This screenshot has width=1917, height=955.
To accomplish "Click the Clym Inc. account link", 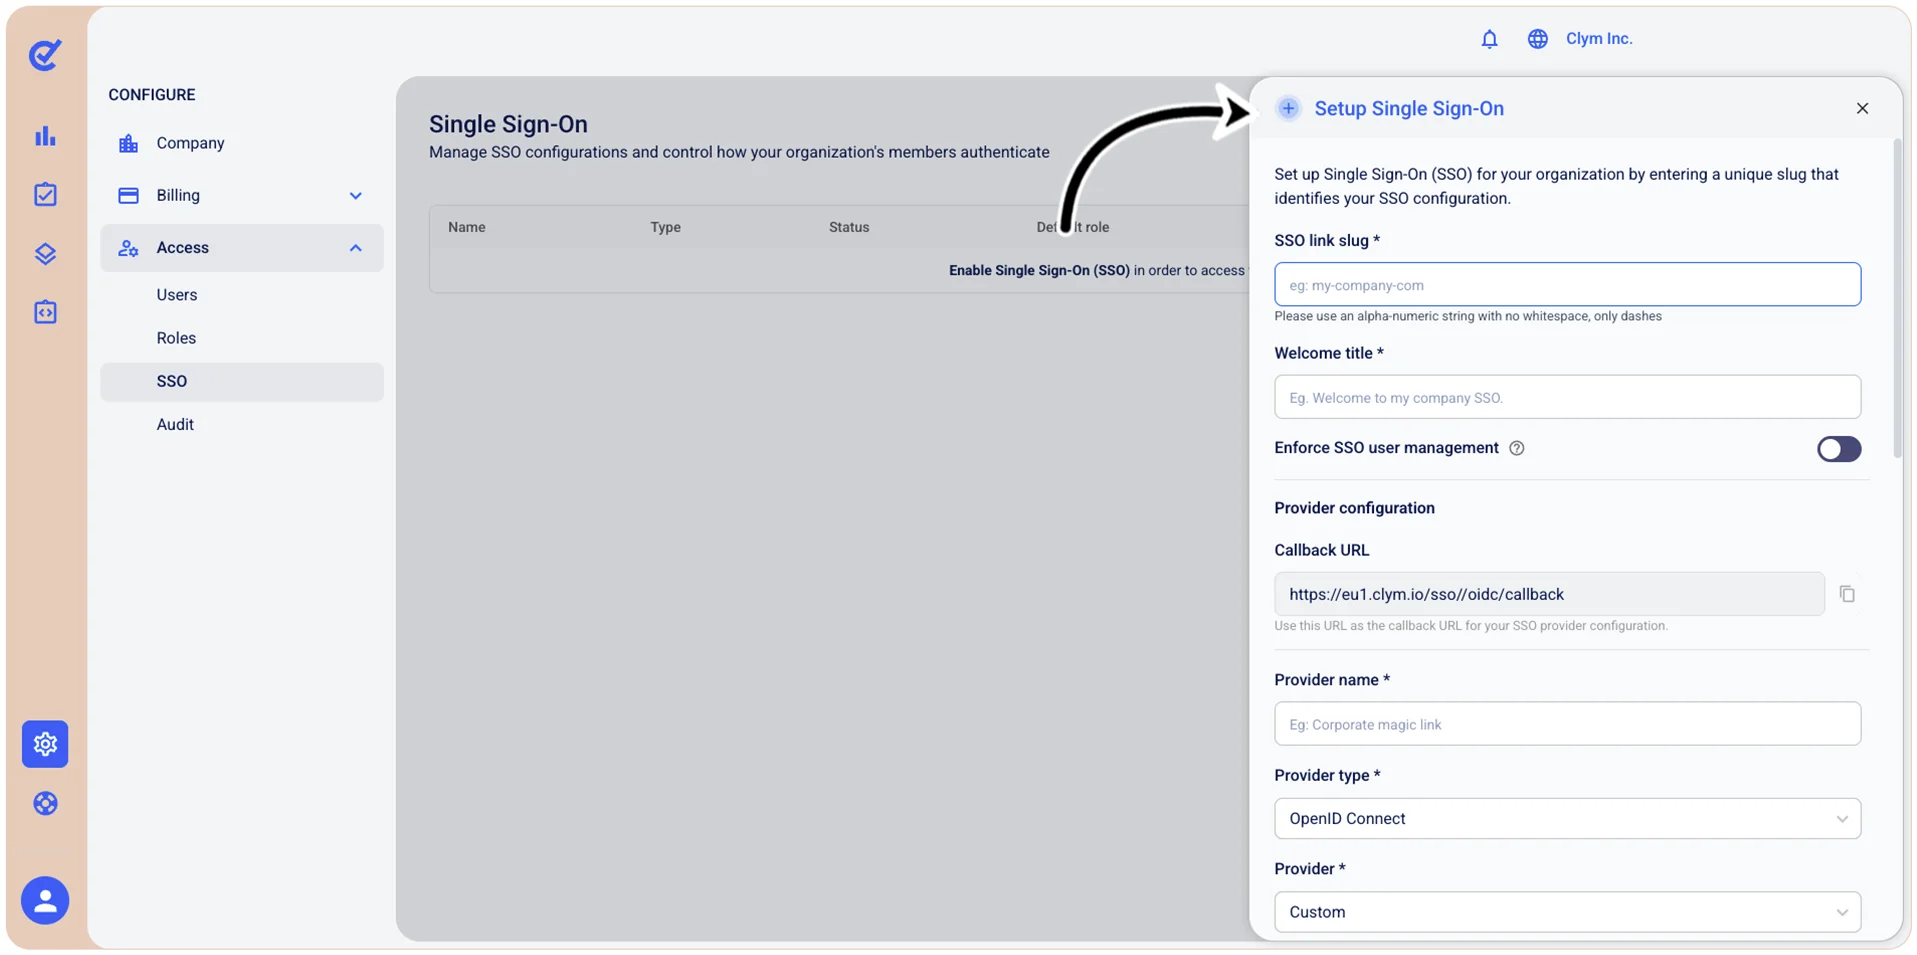I will (x=1598, y=39).
